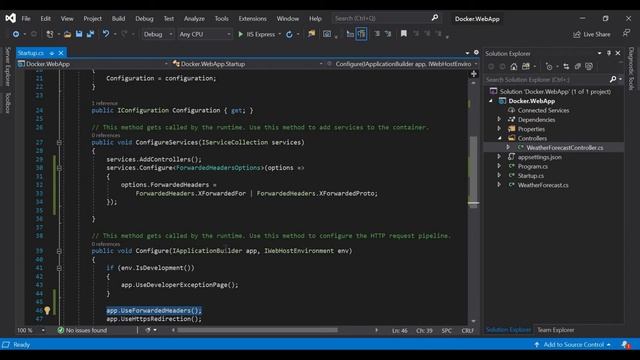Click Solution Explorer search magnifier icon
This screenshot has height=360, width=640.
click(613, 80)
